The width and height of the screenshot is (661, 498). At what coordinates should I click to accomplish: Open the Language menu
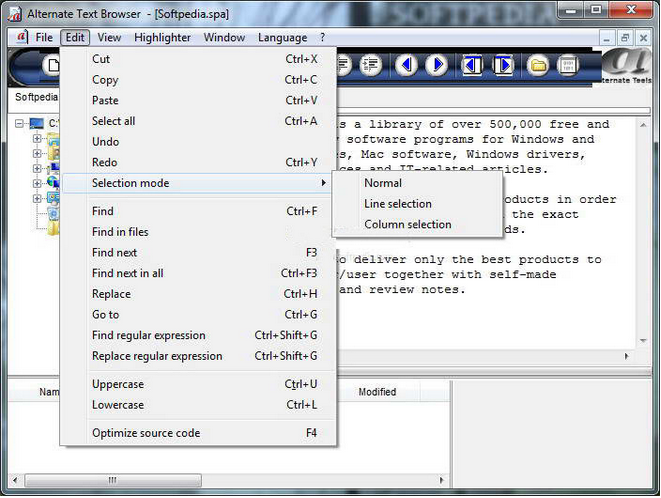point(282,38)
